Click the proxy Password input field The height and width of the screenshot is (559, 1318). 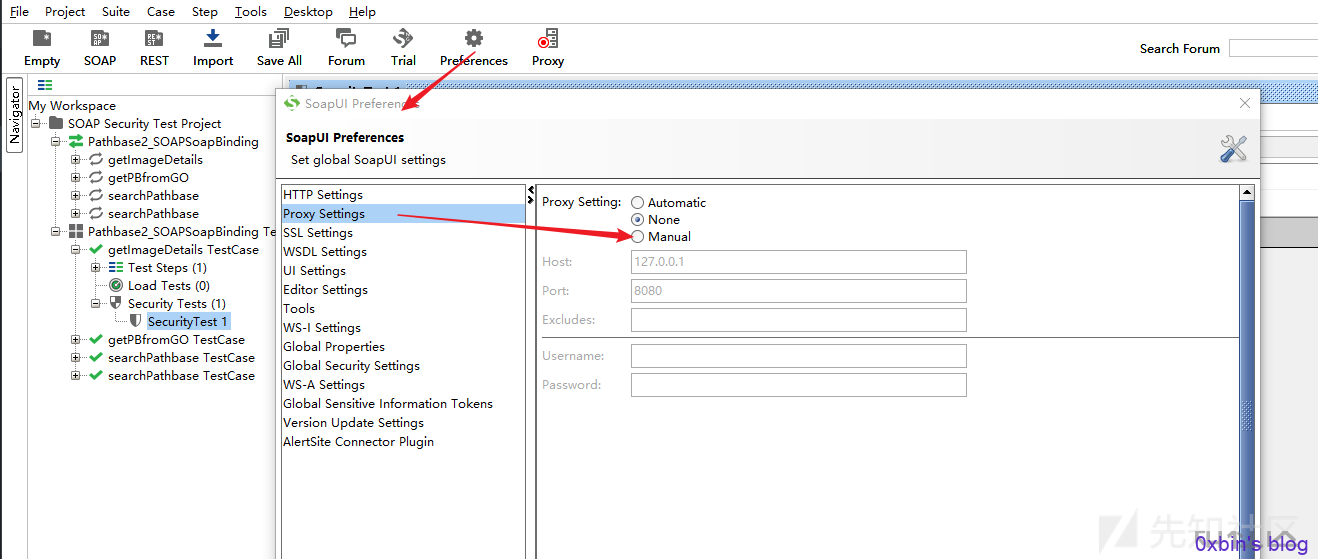click(799, 385)
